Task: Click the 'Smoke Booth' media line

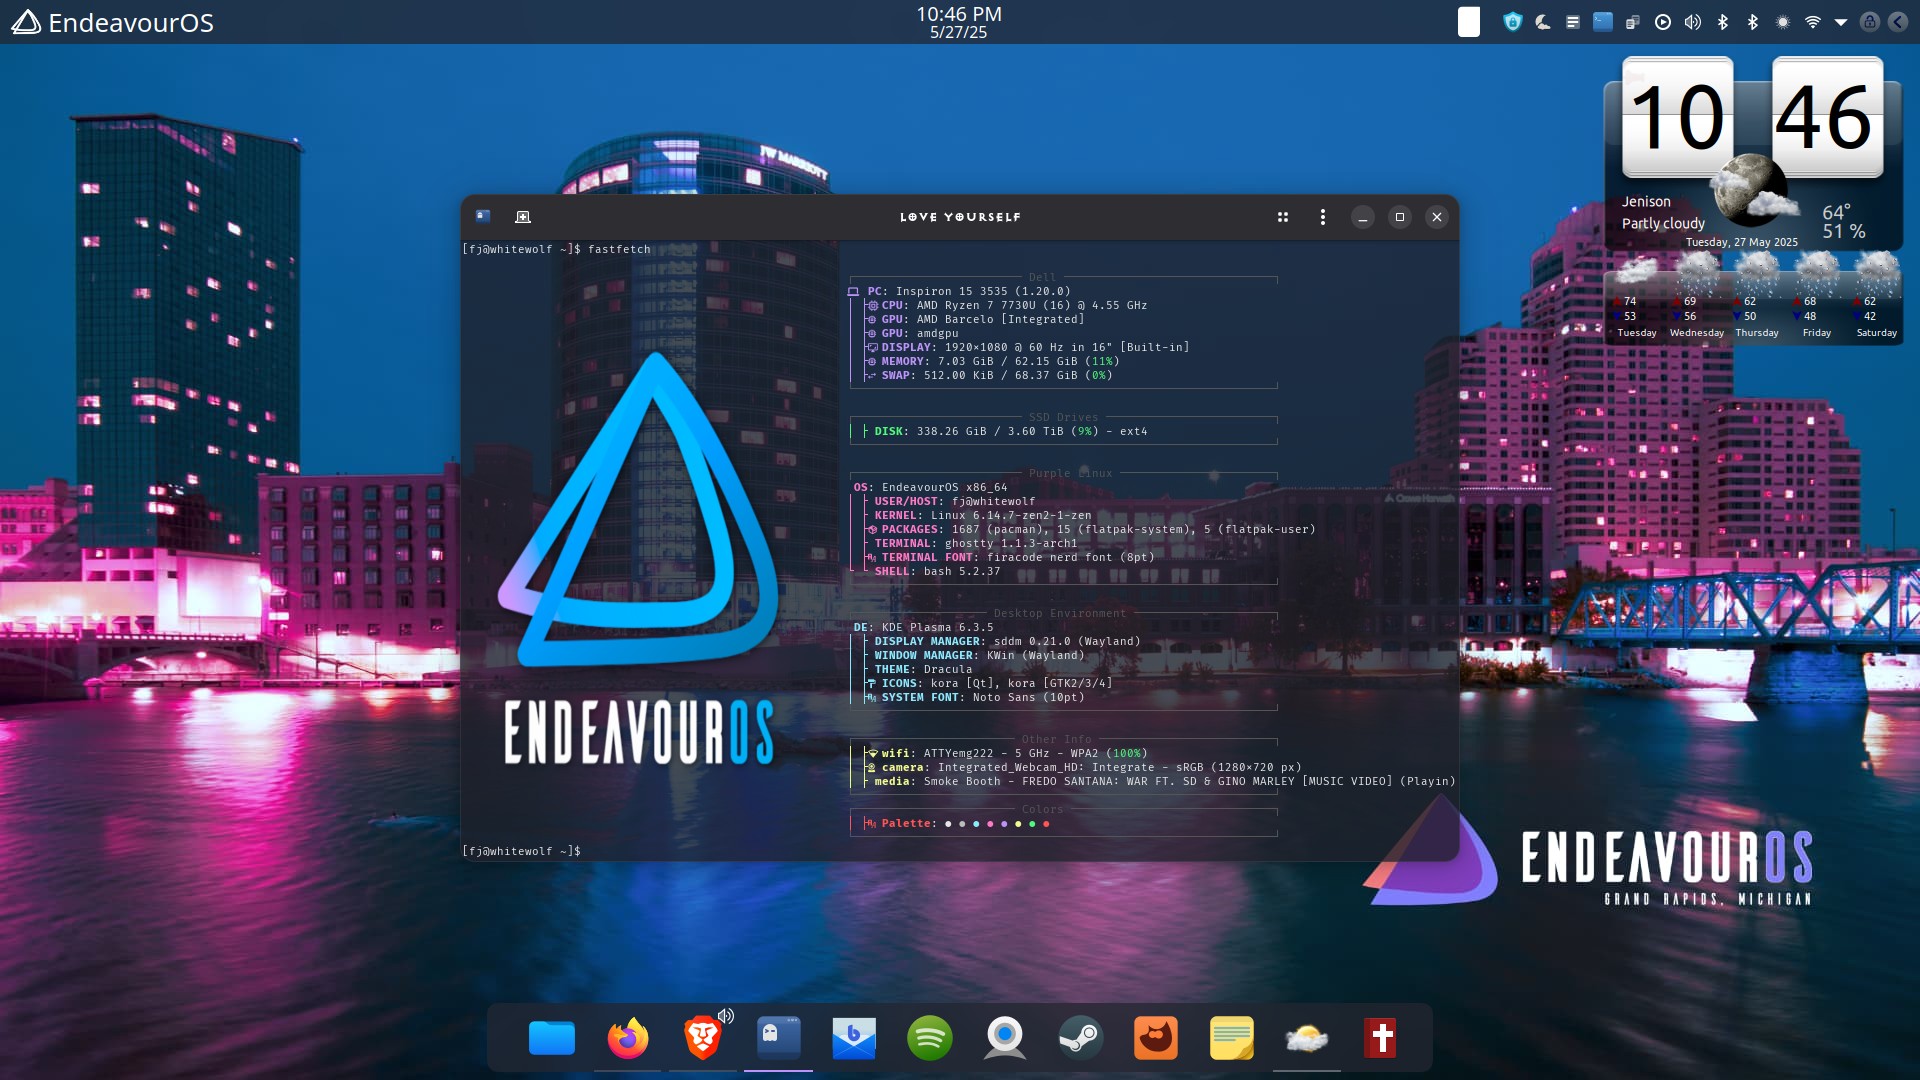Action: pyautogui.click(x=1160, y=781)
